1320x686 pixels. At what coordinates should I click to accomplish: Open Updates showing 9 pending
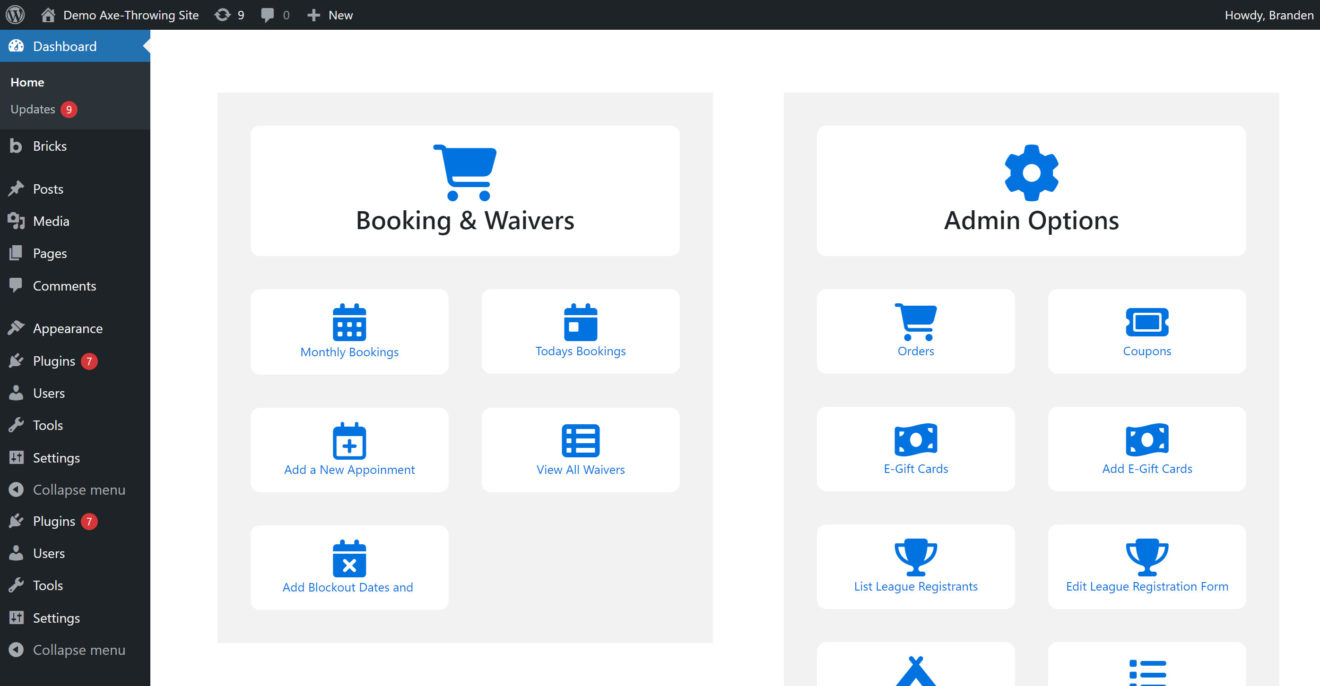35,109
